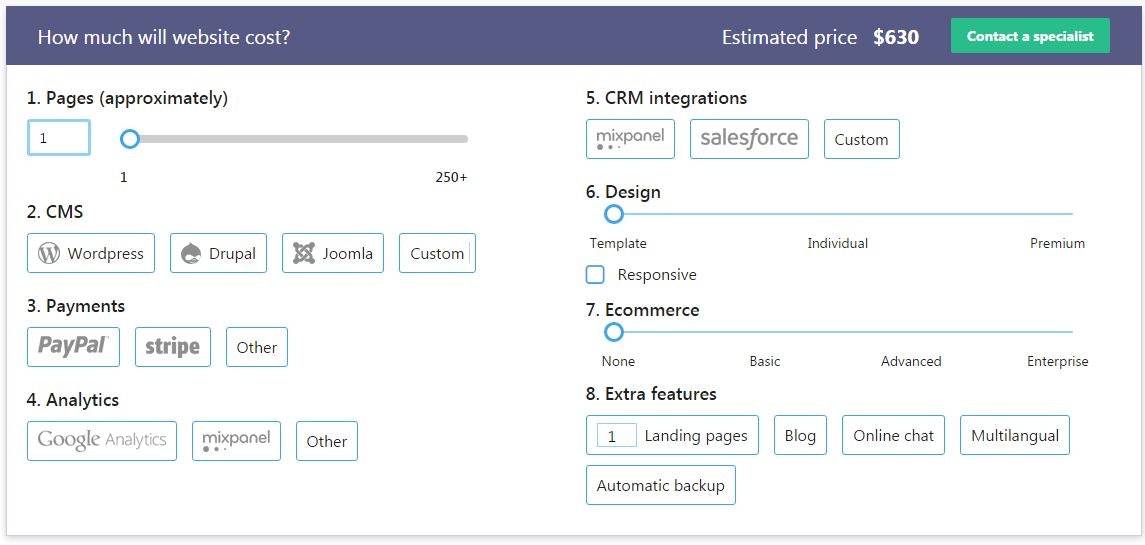Enable the Online chat feature
1145x545 pixels.
[893, 435]
